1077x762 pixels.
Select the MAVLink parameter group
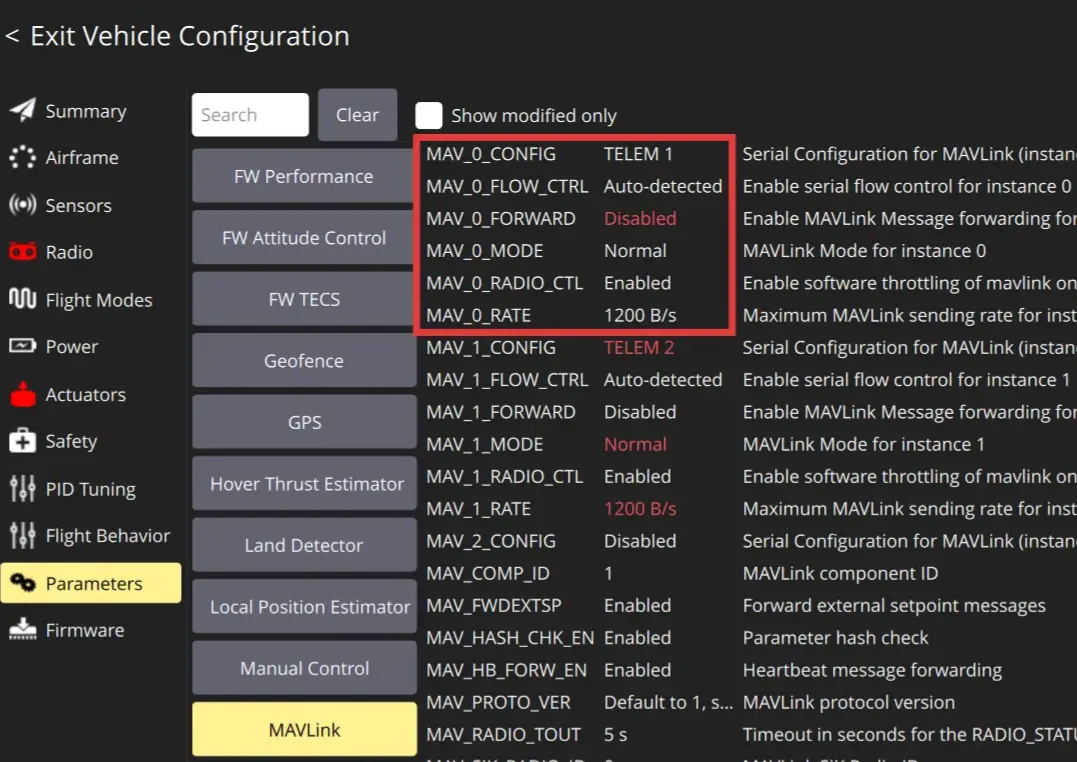click(x=304, y=730)
